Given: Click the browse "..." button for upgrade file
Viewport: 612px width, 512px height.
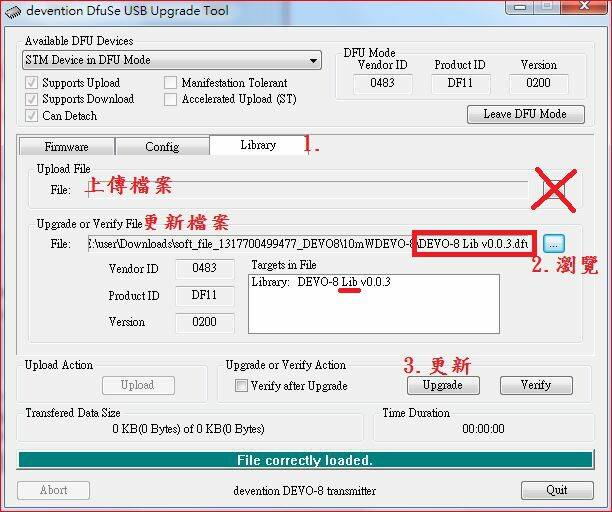Looking at the screenshot, I should point(555,243).
